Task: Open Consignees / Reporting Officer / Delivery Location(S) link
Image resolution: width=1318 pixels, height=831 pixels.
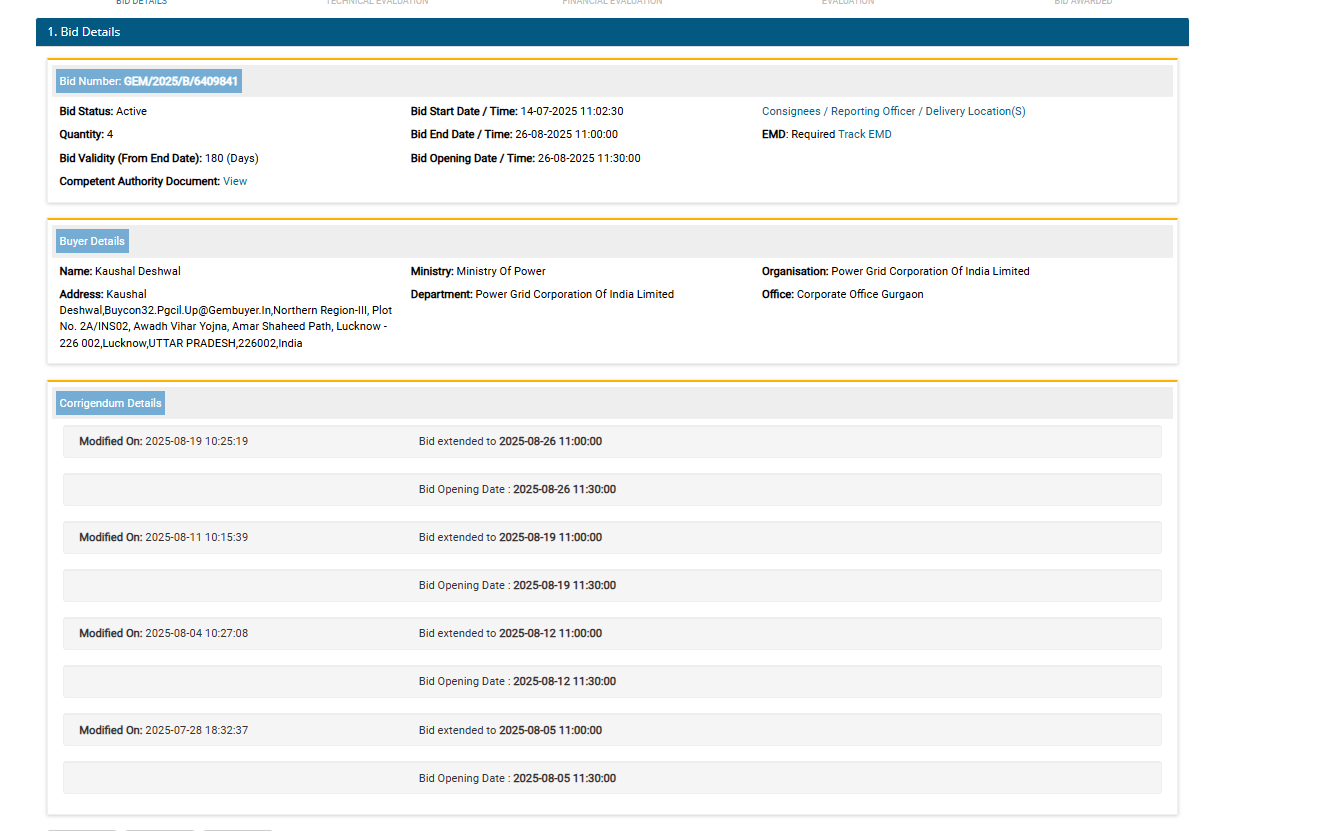Action: click(x=893, y=112)
